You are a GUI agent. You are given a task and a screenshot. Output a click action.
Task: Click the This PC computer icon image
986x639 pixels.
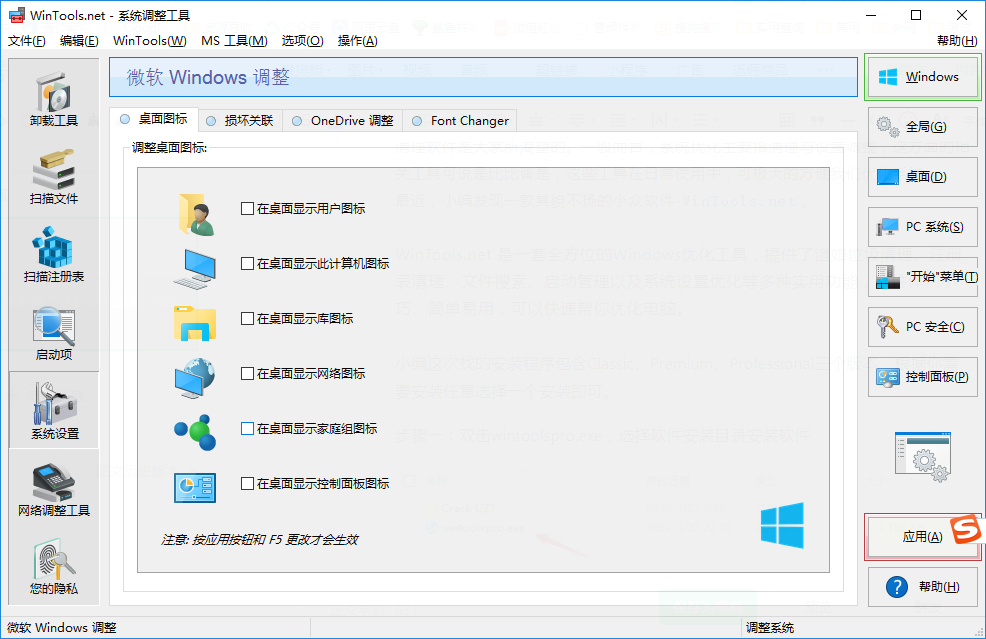point(195,269)
